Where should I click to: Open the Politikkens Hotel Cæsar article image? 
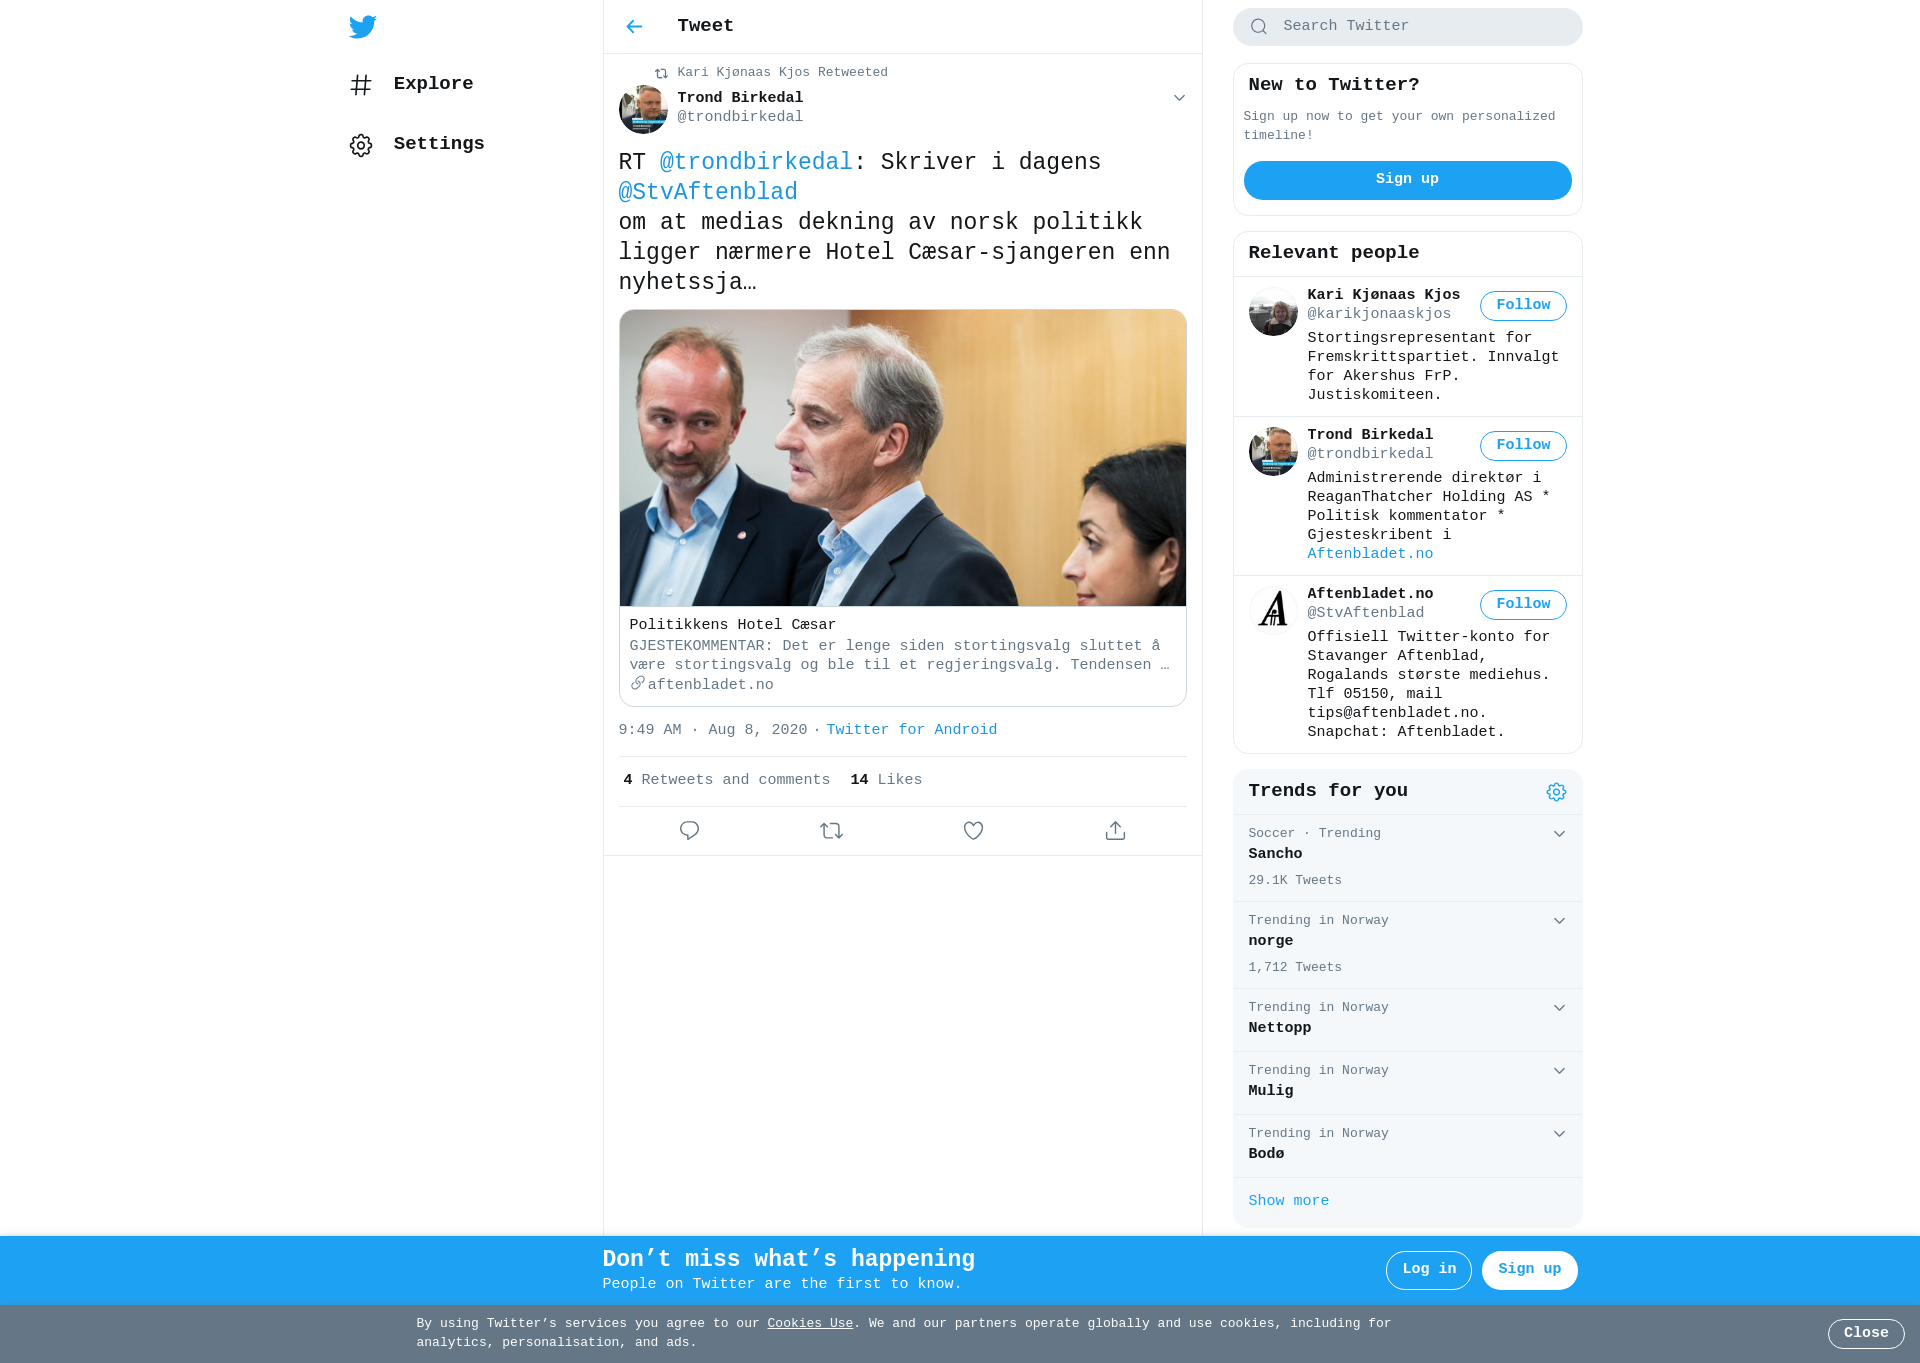click(903, 458)
